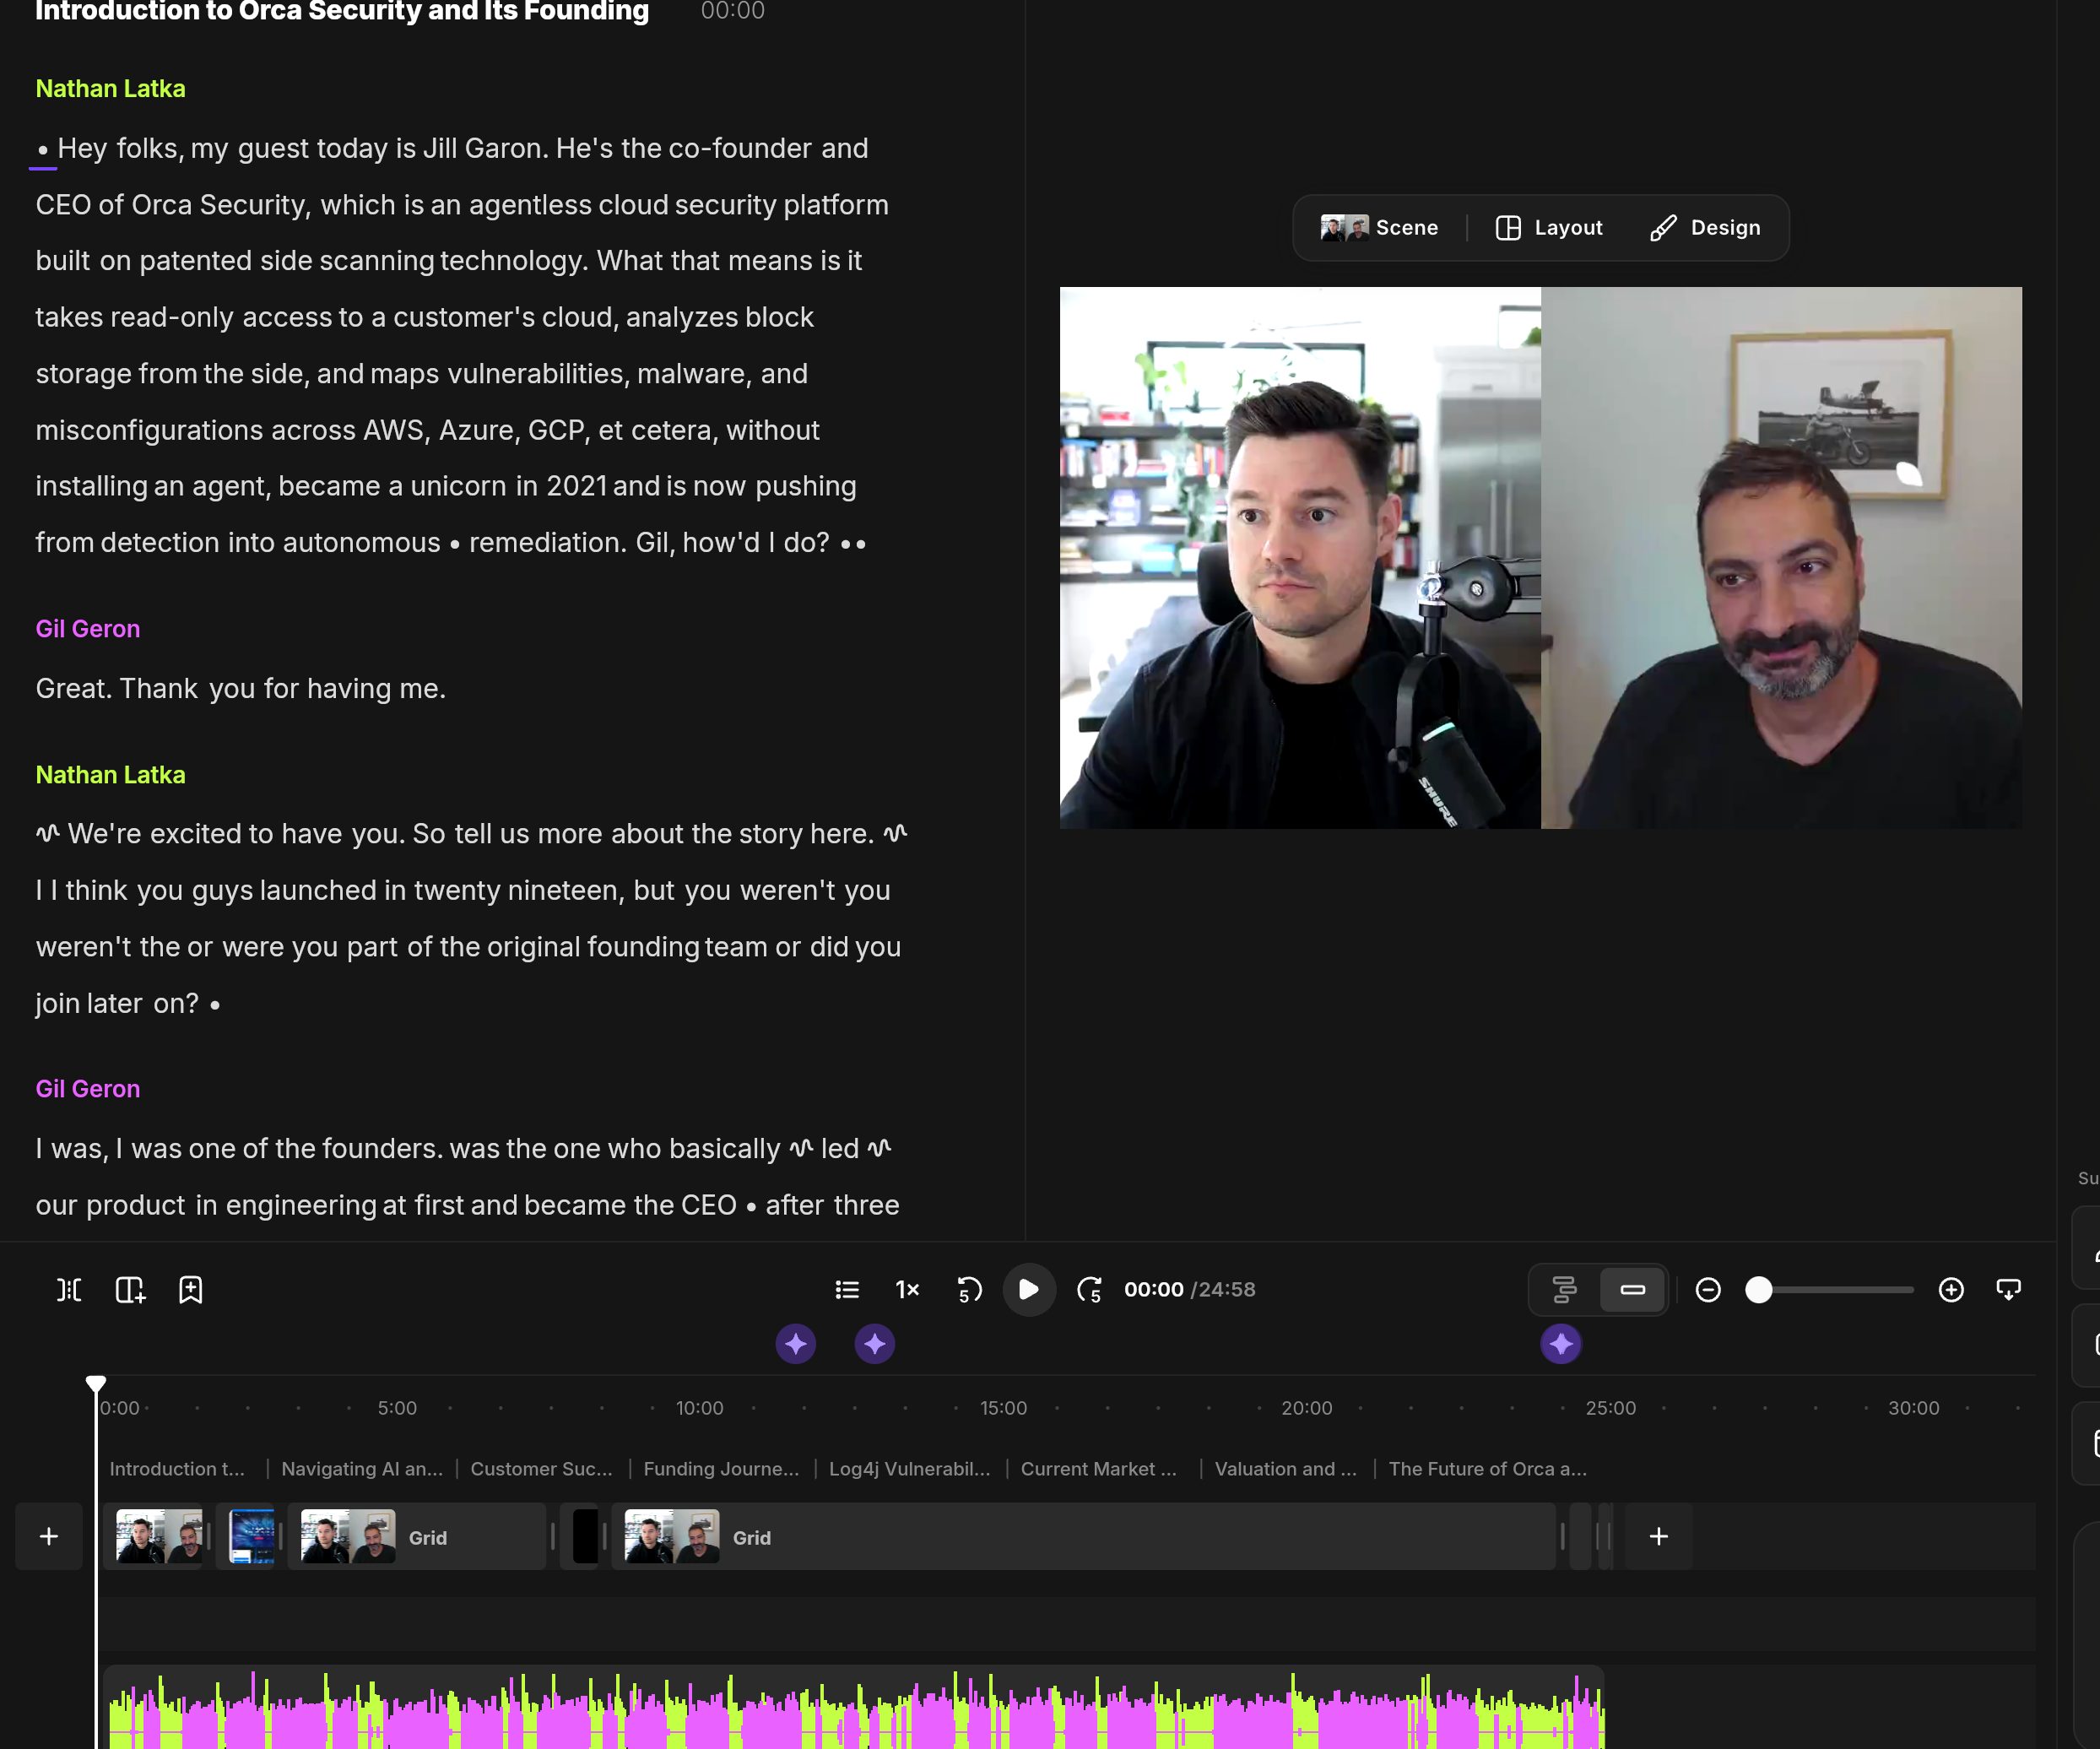Select the 'Funding Journe...' chapter
This screenshot has height=1749, width=2100.
(x=721, y=1469)
